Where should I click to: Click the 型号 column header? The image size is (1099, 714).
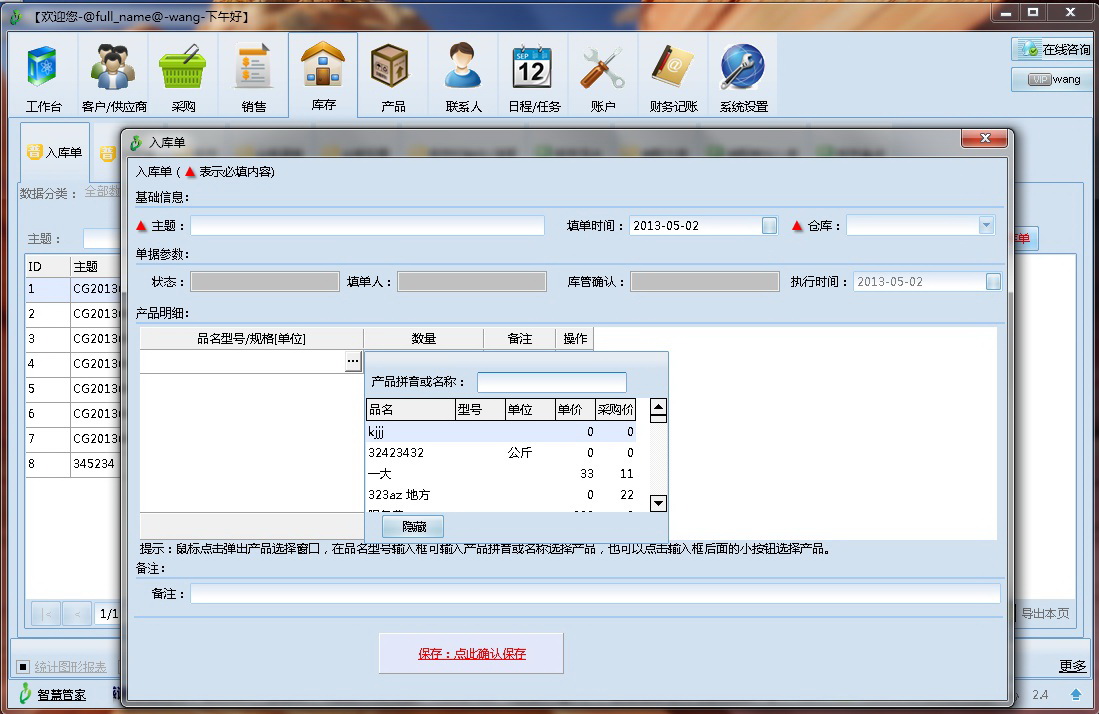click(x=480, y=409)
